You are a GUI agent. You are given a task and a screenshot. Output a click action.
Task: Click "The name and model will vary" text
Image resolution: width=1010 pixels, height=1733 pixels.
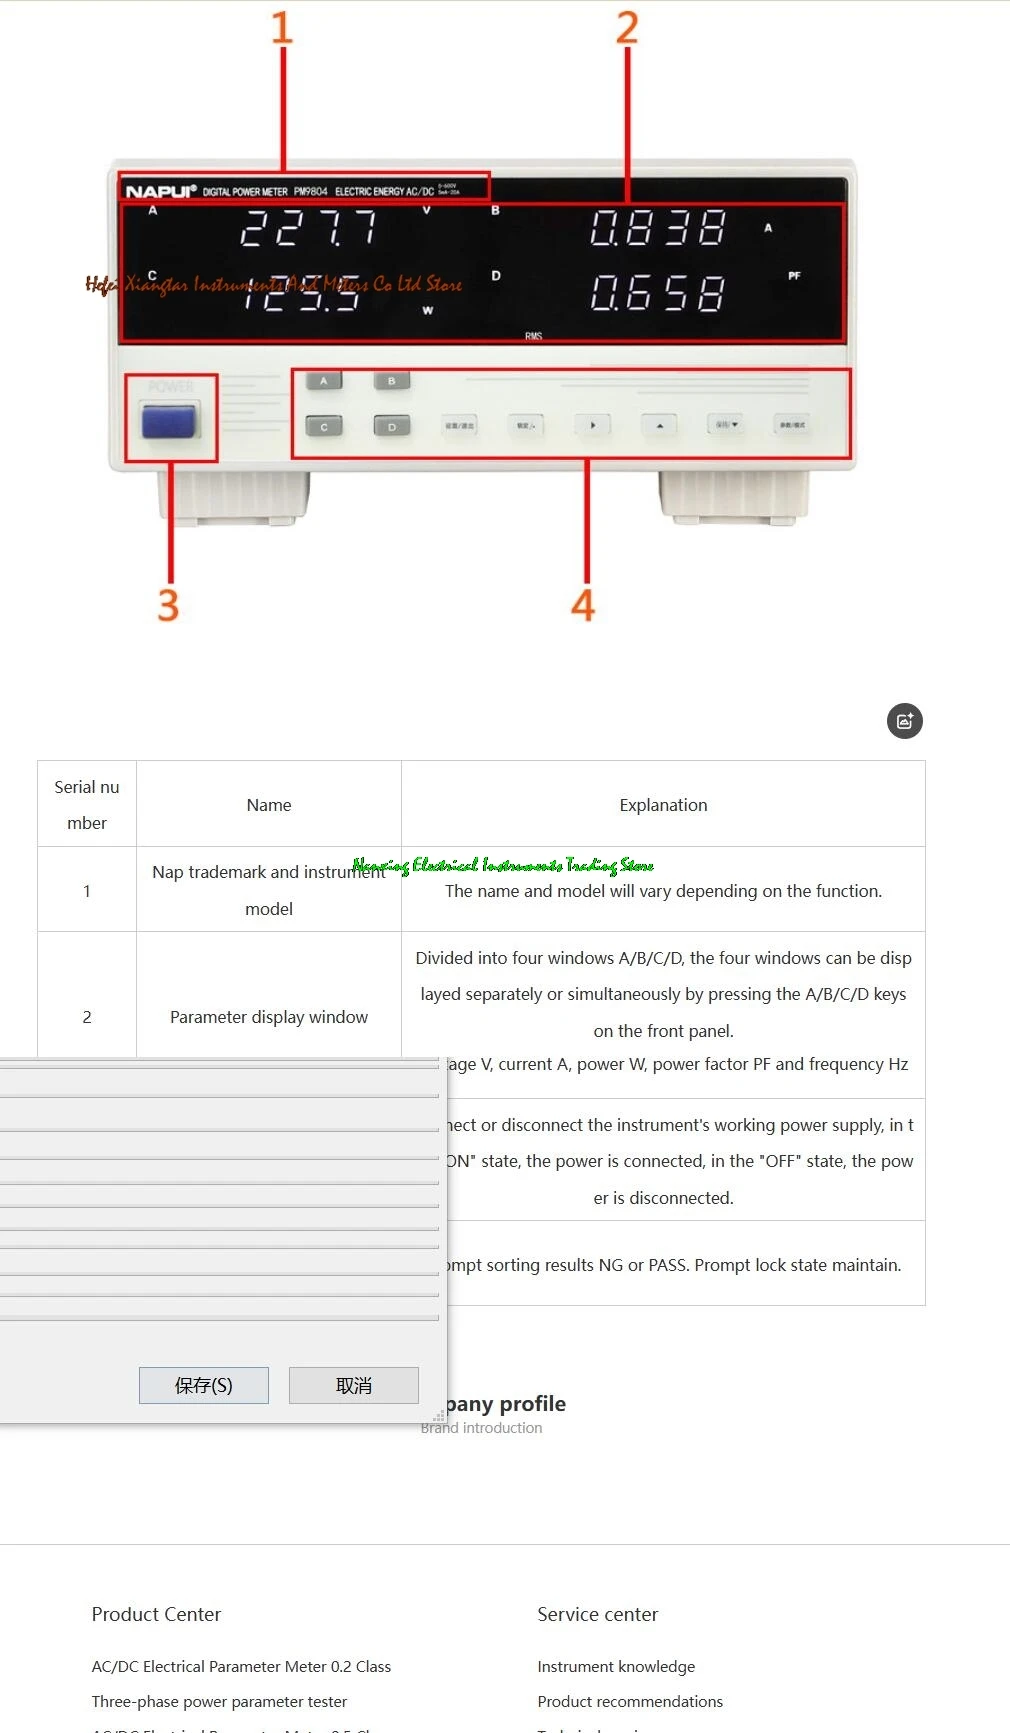(x=663, y=891)
